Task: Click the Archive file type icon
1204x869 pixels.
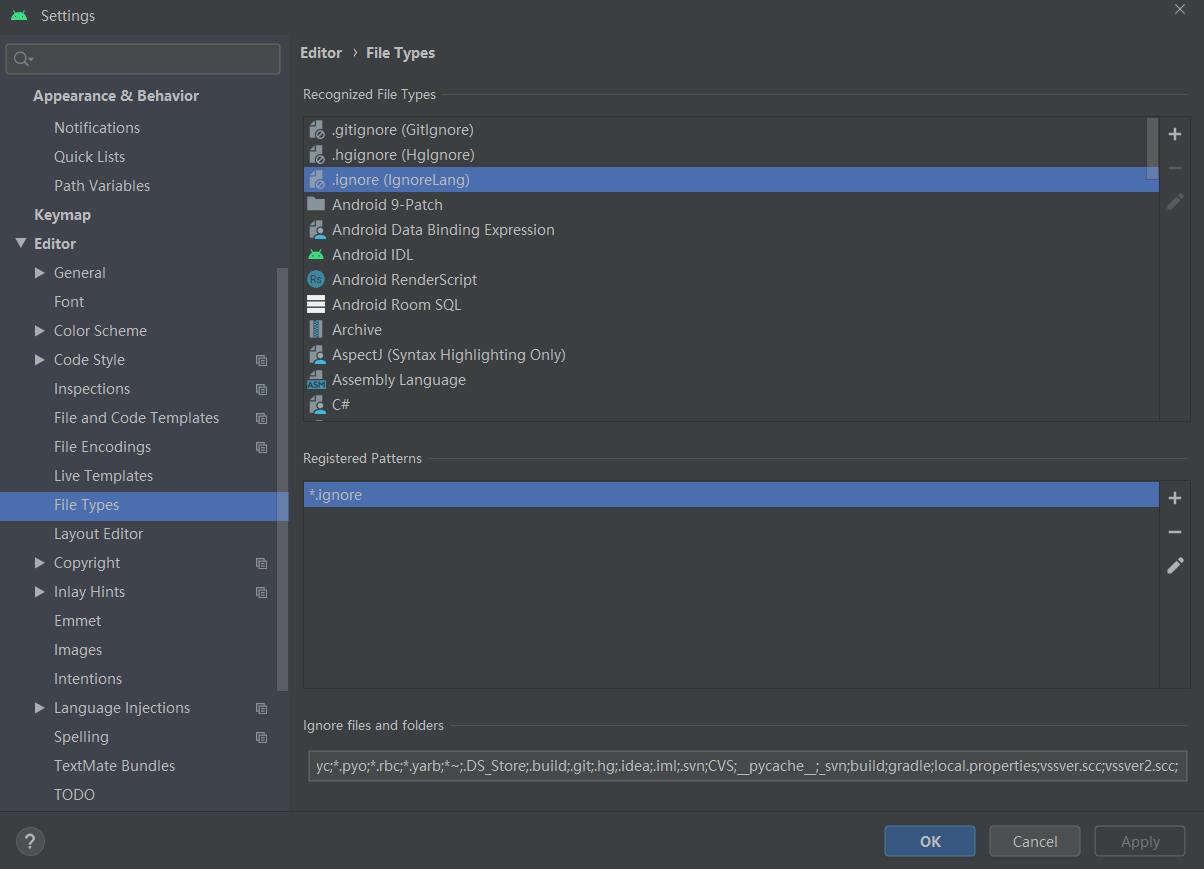Action: (x=316, y=330)
